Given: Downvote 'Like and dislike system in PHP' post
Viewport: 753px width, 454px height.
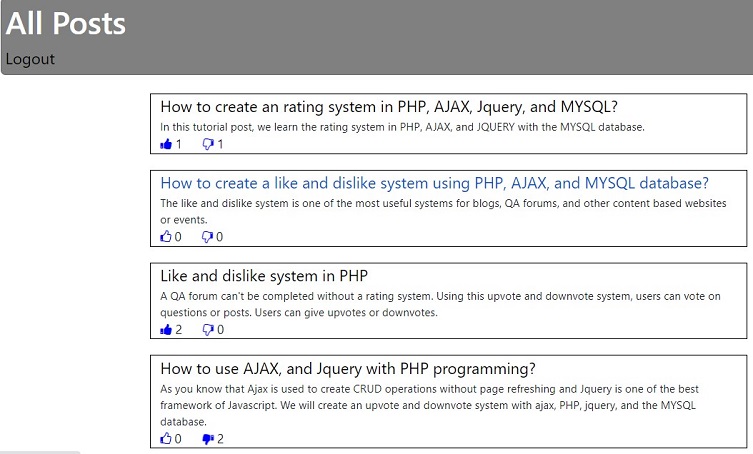Looking at the screenshot, I should (208, 330).
